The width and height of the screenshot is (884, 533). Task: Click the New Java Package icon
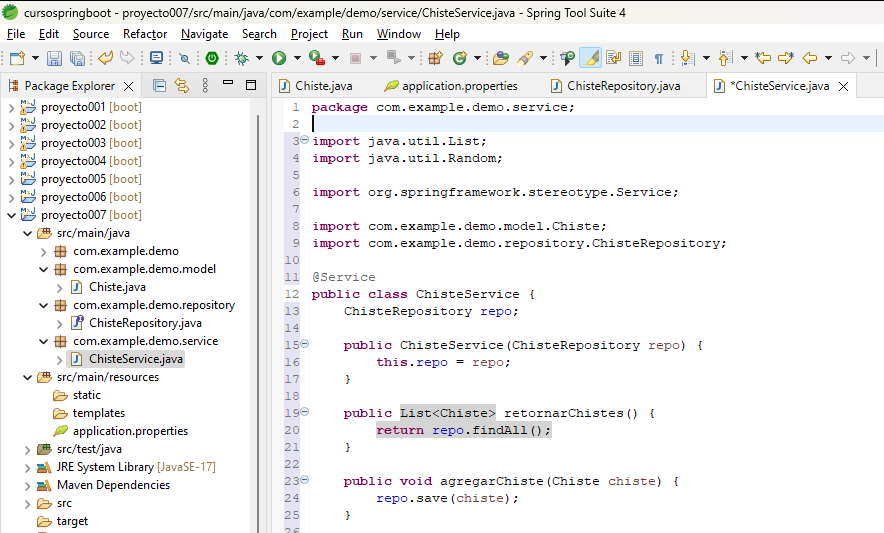pos(435,58)
